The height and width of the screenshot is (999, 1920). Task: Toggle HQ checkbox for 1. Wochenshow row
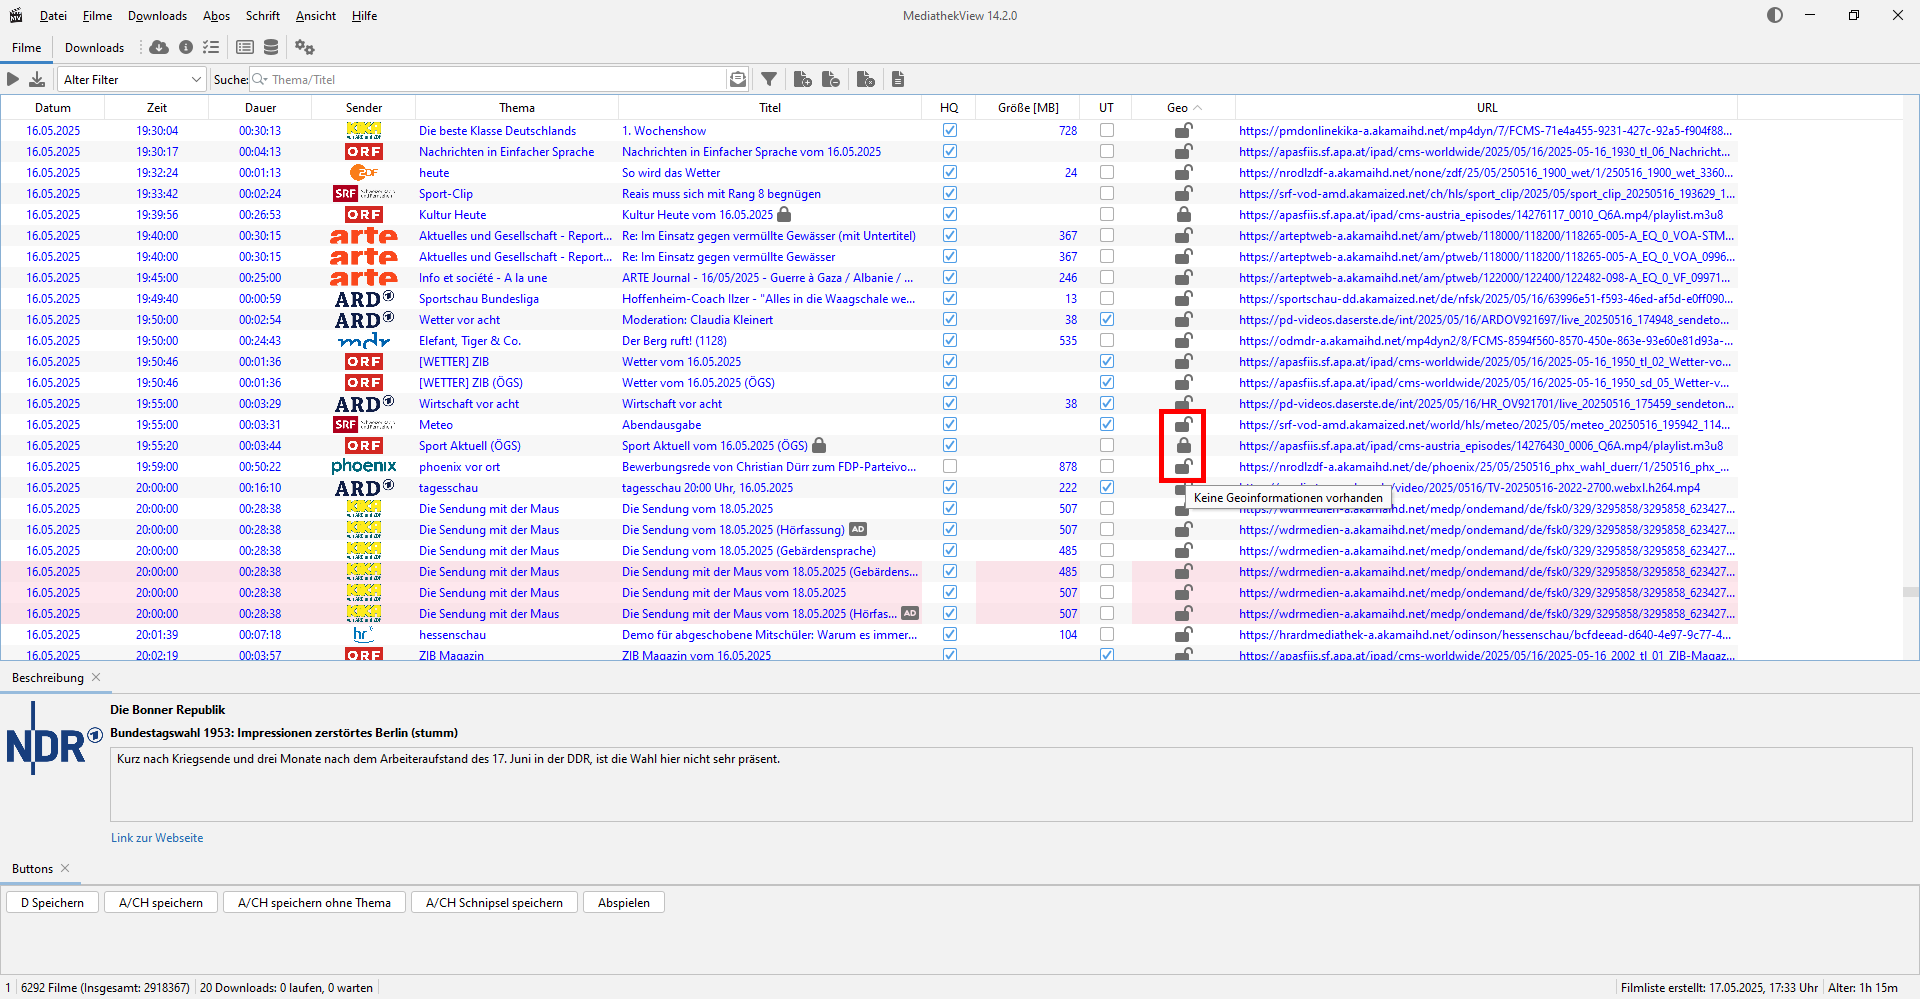(950, 130)
